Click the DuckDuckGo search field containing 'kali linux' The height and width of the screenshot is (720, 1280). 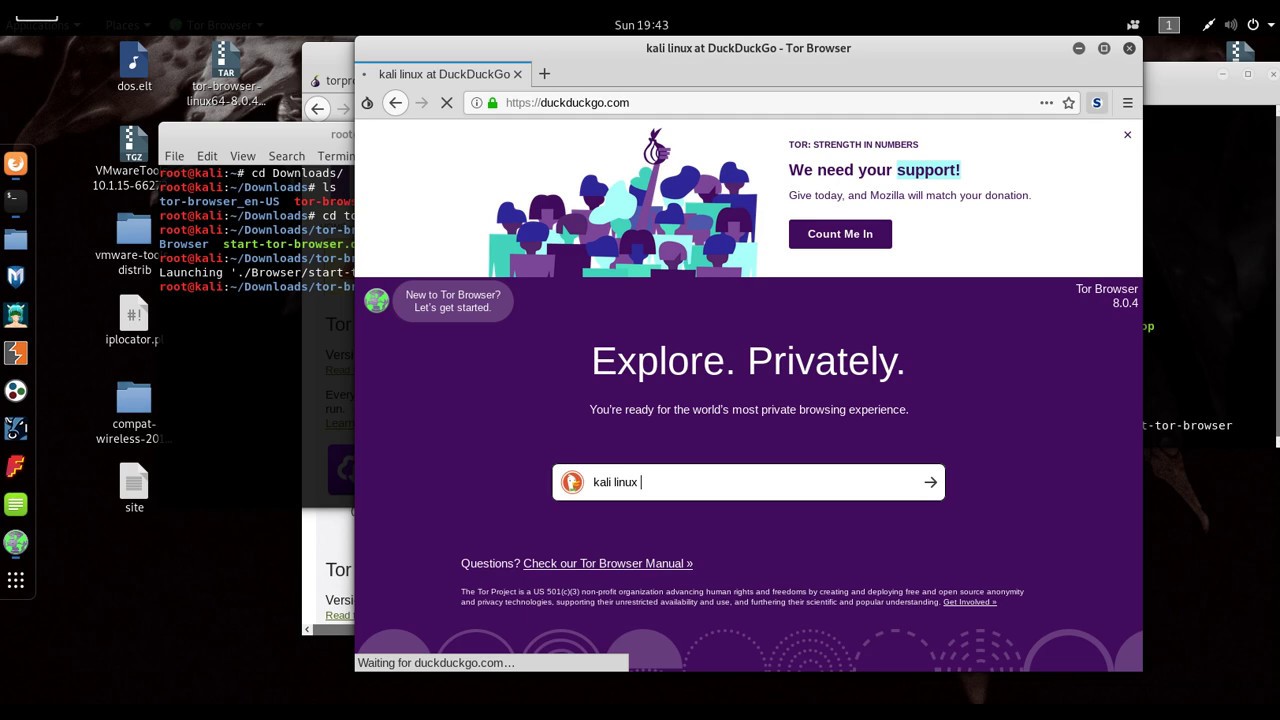[x=750, y=482]
